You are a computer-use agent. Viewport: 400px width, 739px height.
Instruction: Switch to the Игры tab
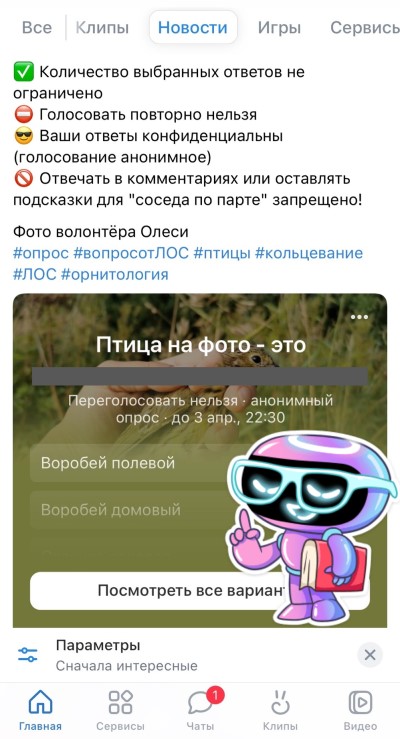click(279, 27)
